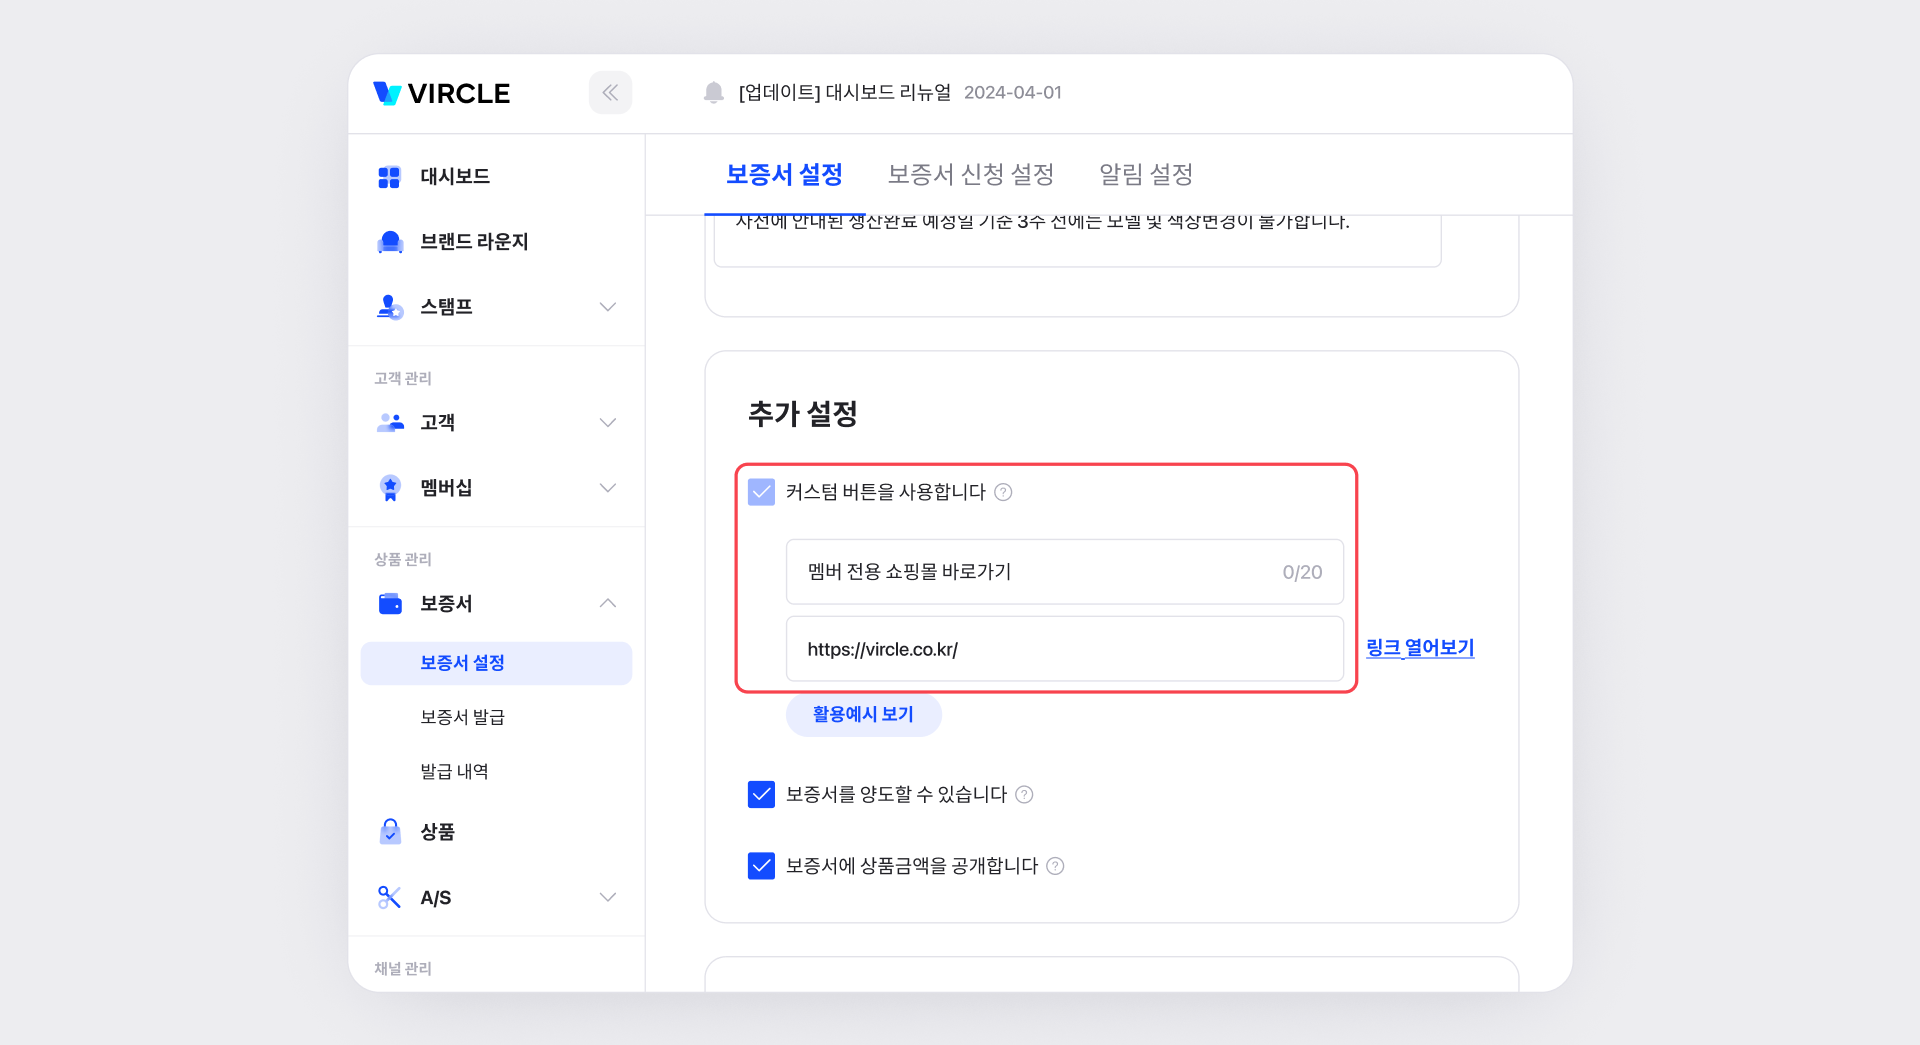Image resolution: width=1920 pixels, height=1045 pixels.
Task: Click the notification bell icon
Action: 713,93
